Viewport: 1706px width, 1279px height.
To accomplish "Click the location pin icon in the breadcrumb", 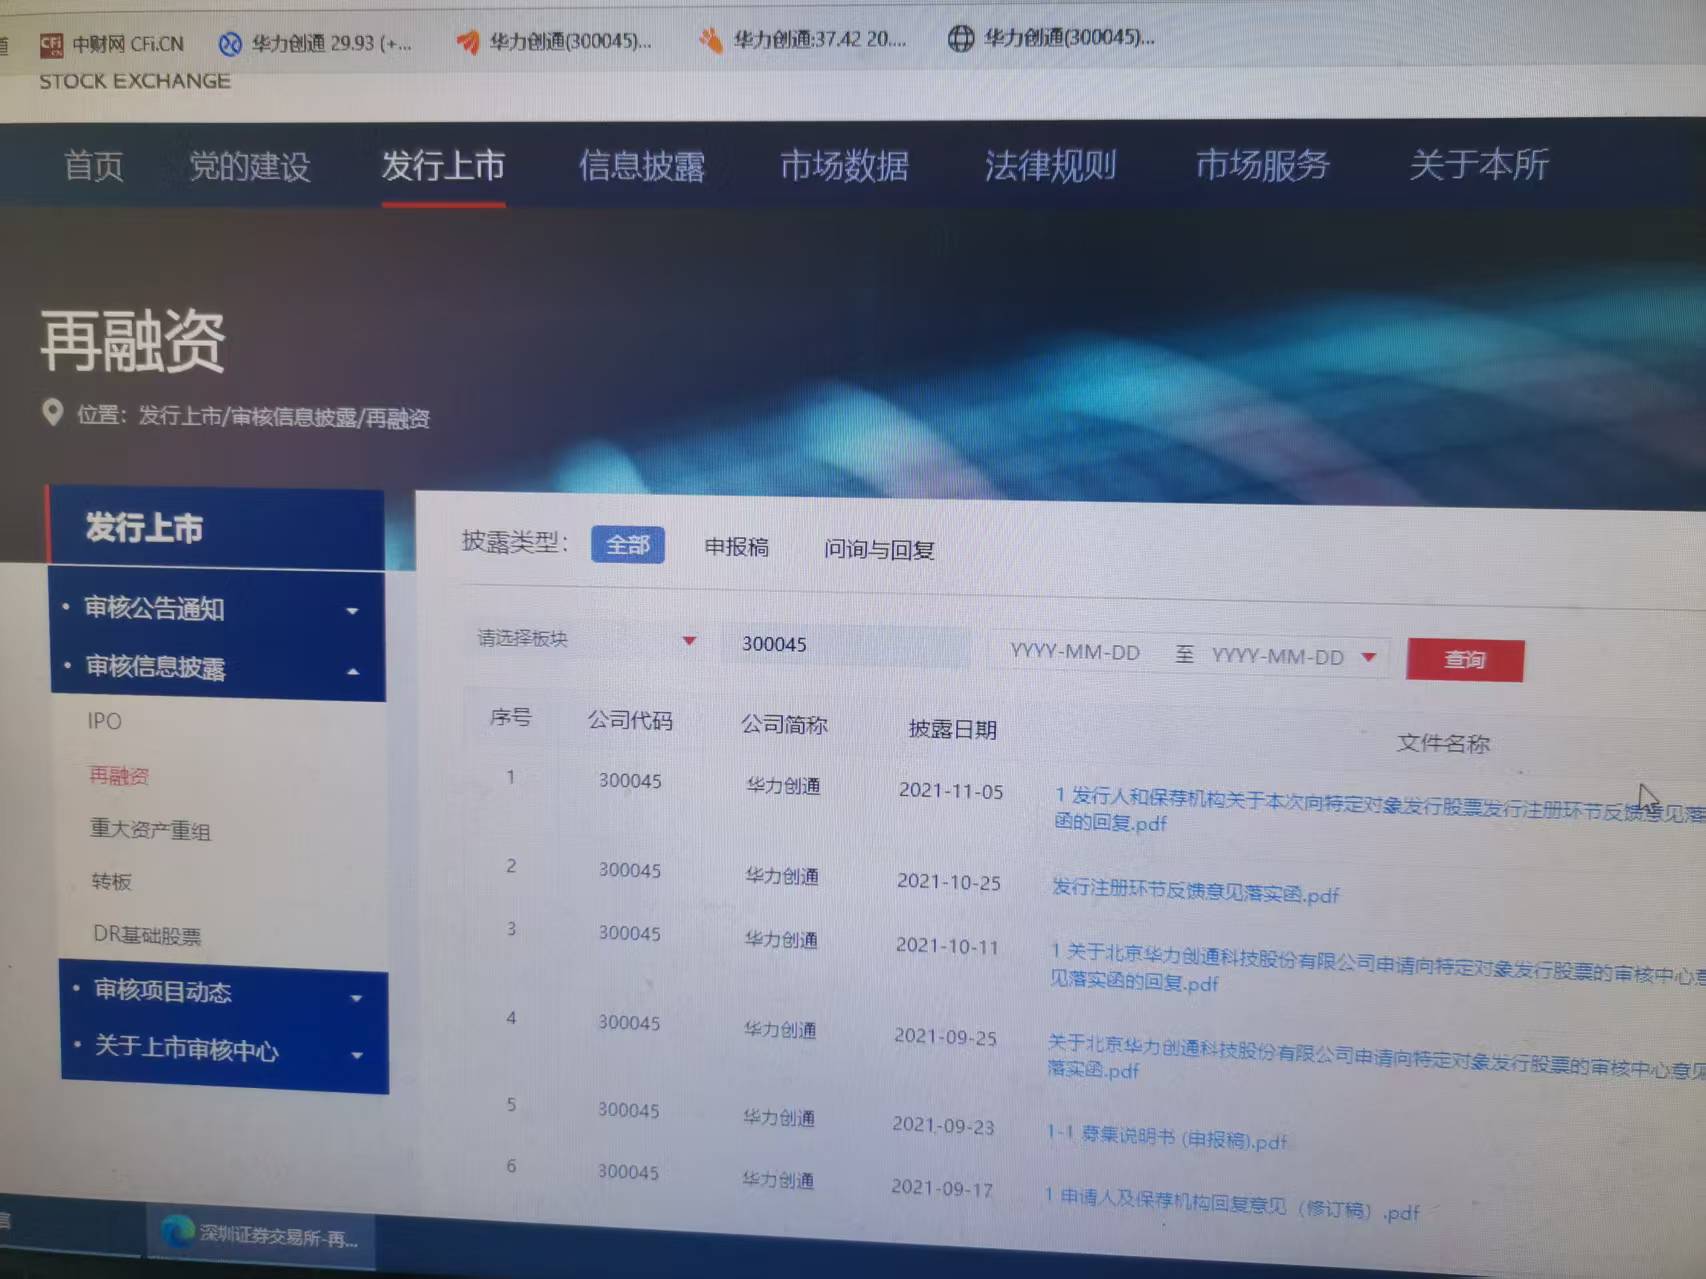I will tap(52, 412).
